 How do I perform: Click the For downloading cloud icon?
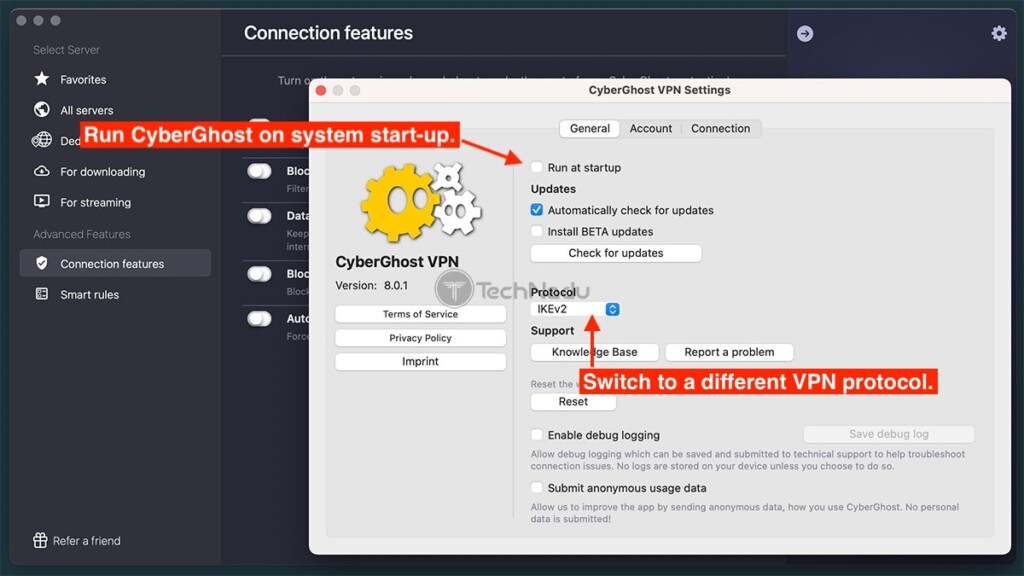click(x=42, y=171)
